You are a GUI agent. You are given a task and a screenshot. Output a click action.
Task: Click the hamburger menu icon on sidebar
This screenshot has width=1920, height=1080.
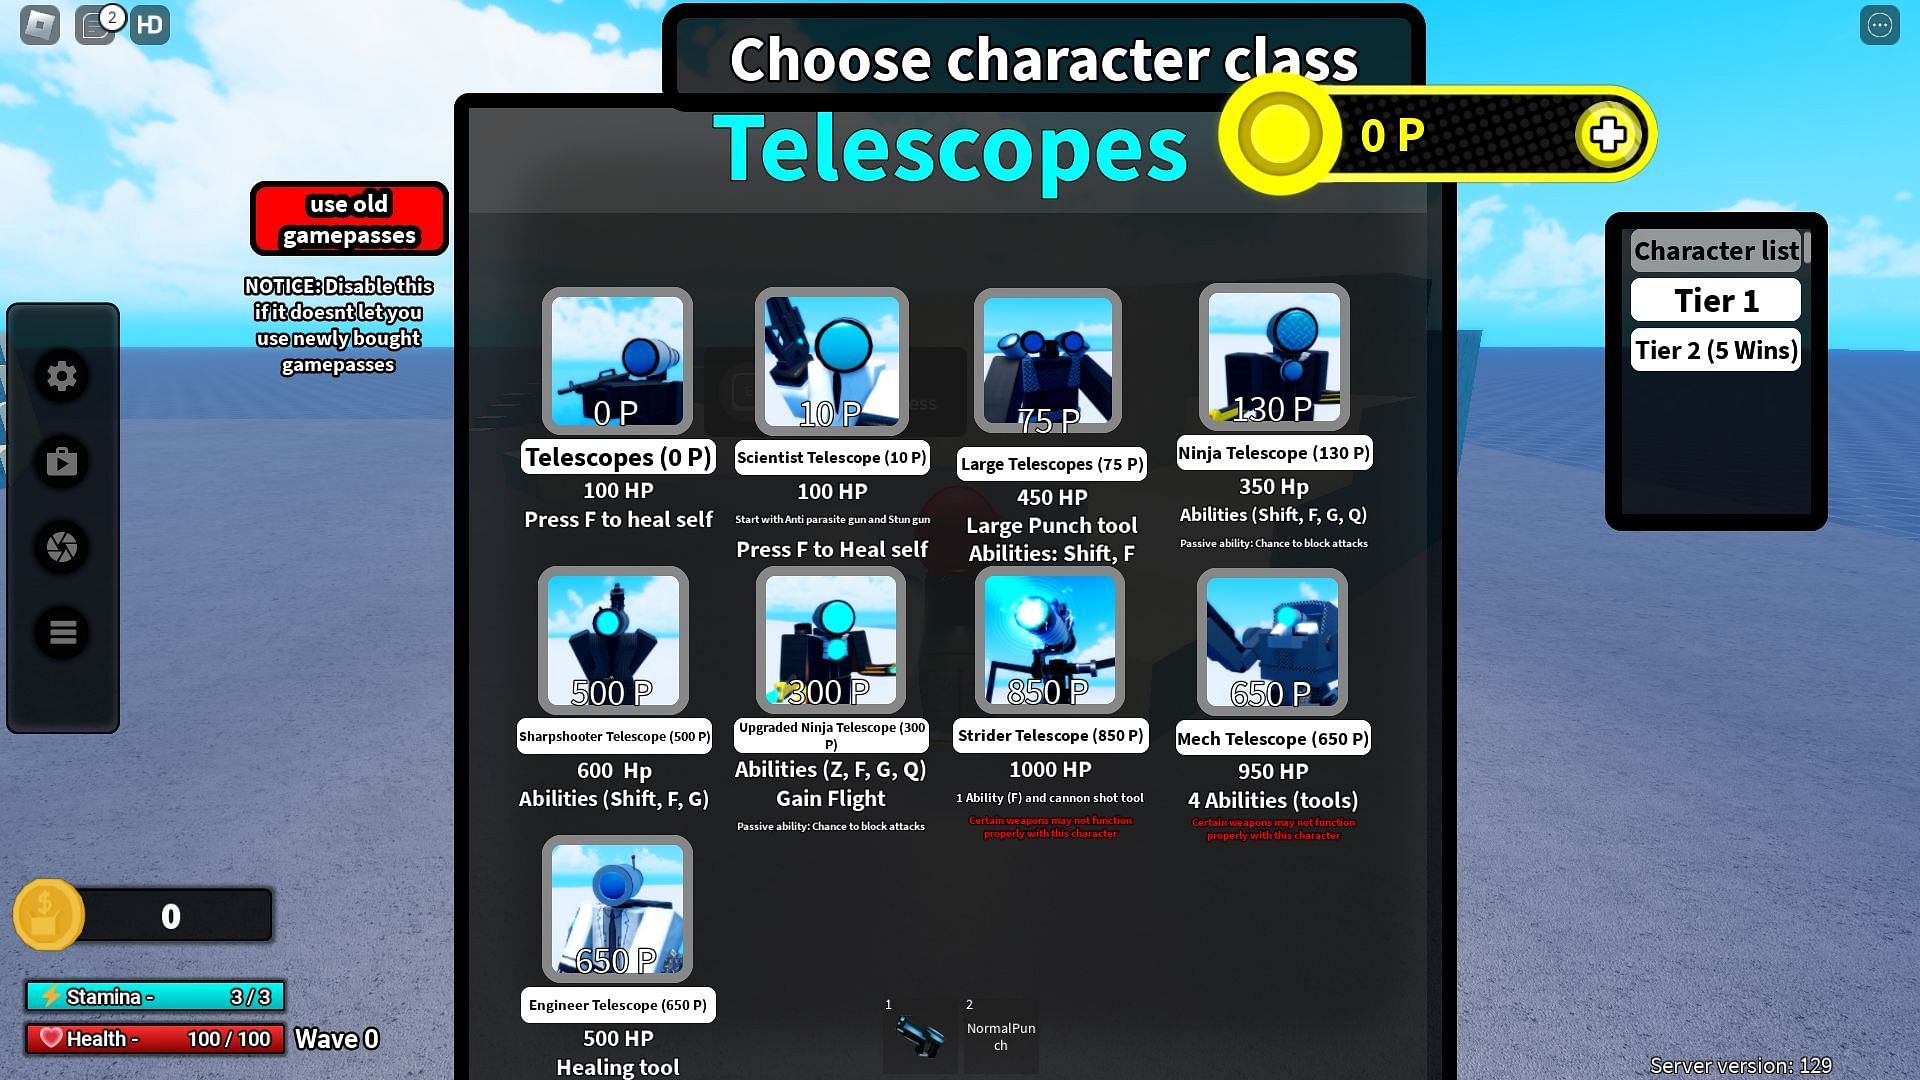coord(62,633)
